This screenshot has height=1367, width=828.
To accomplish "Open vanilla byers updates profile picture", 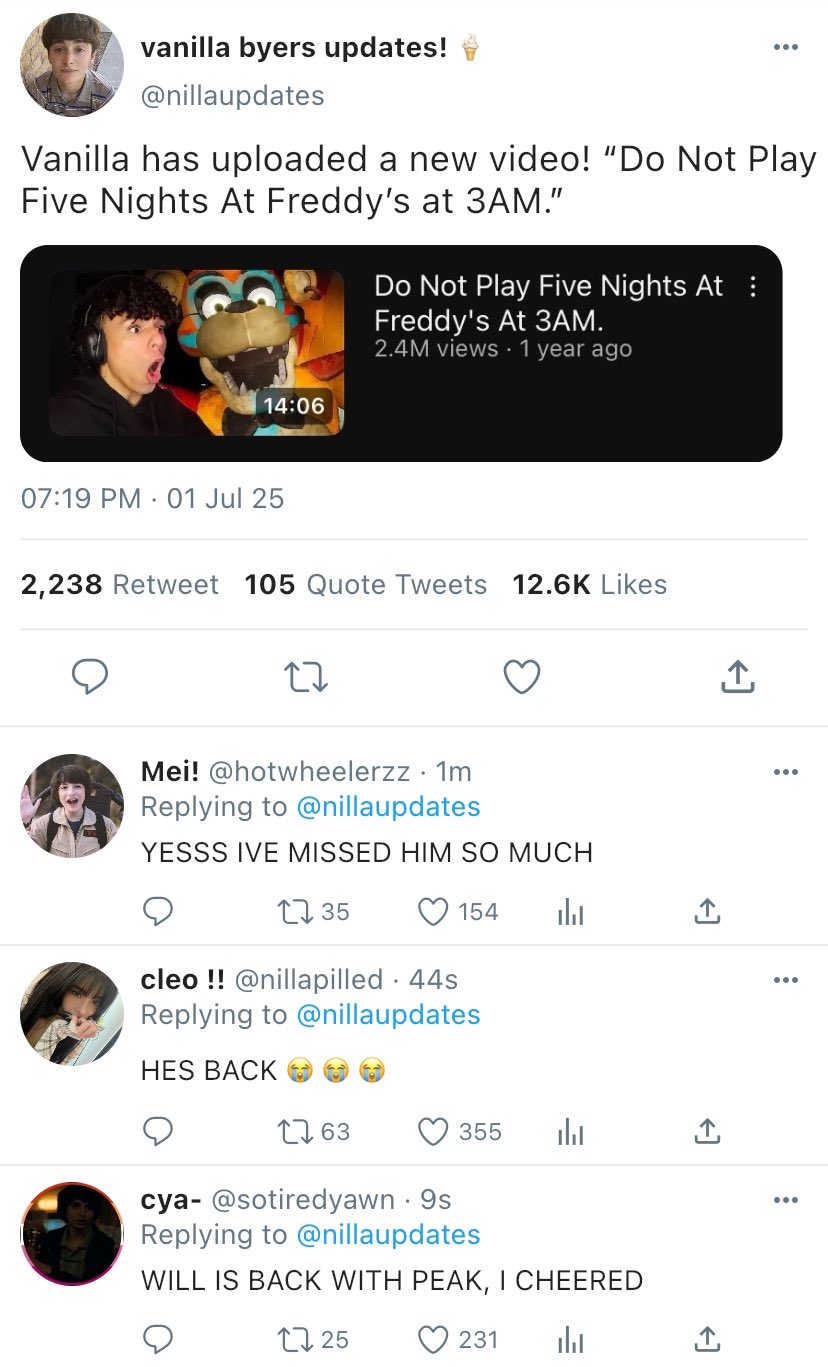I will (x=72, y=65).
